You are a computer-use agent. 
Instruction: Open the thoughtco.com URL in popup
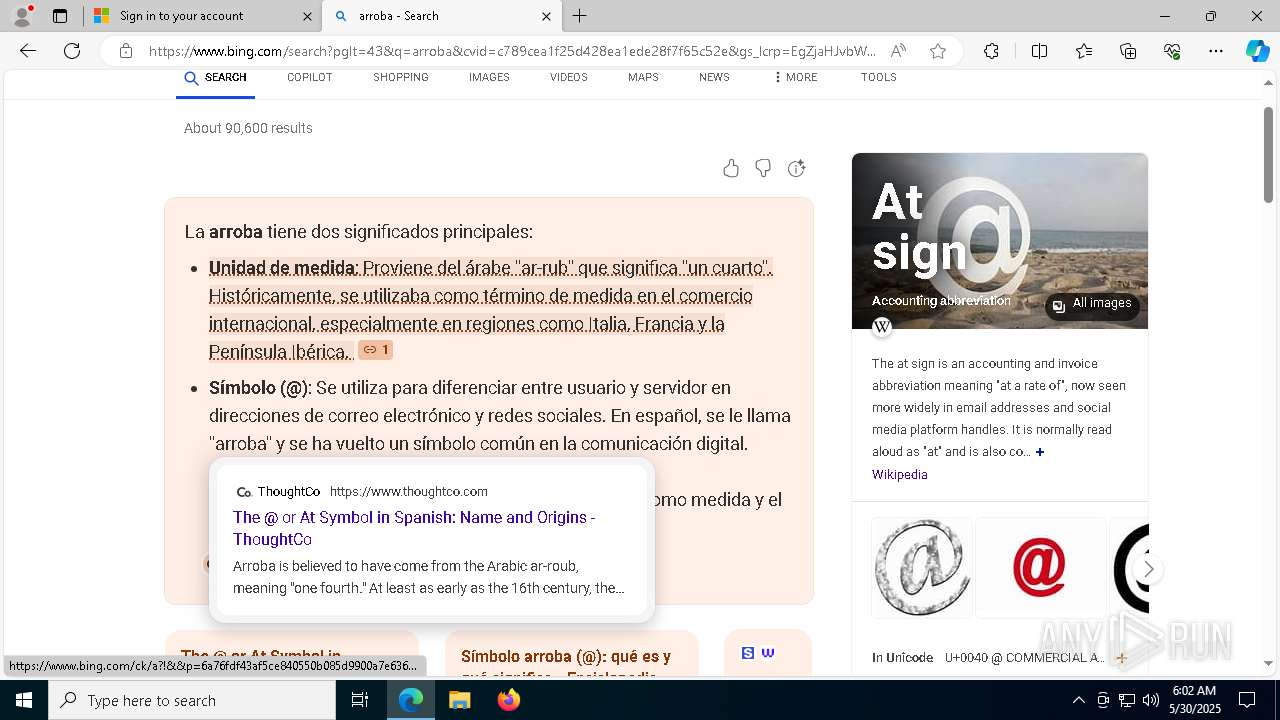(409, 491)
